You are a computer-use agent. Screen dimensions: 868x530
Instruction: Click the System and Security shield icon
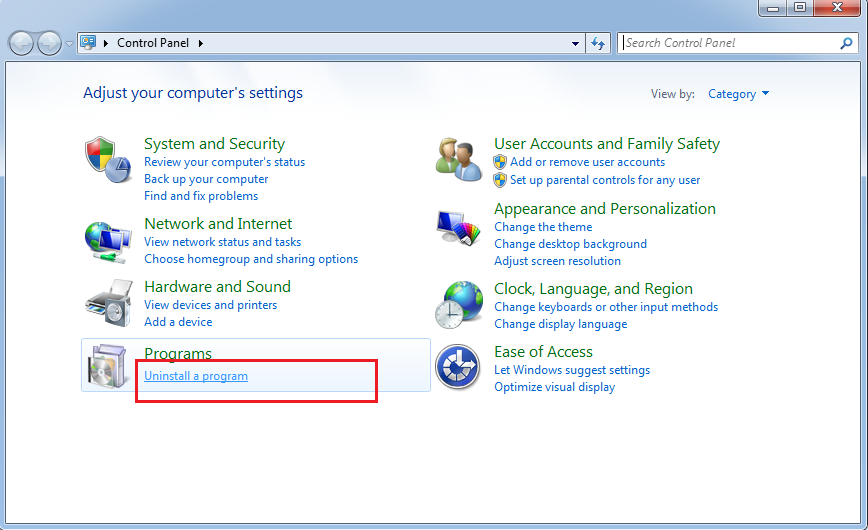coord(108,159)
